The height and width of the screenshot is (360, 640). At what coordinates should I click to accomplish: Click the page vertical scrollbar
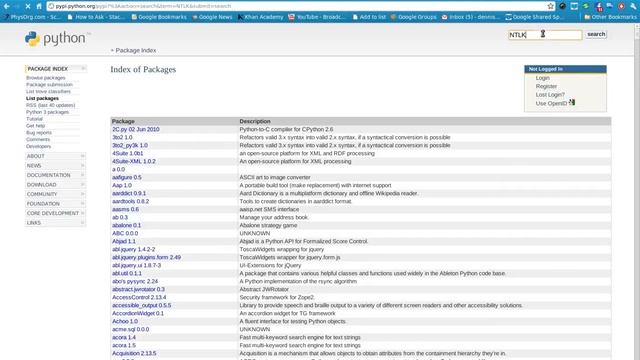pos(637,192)
